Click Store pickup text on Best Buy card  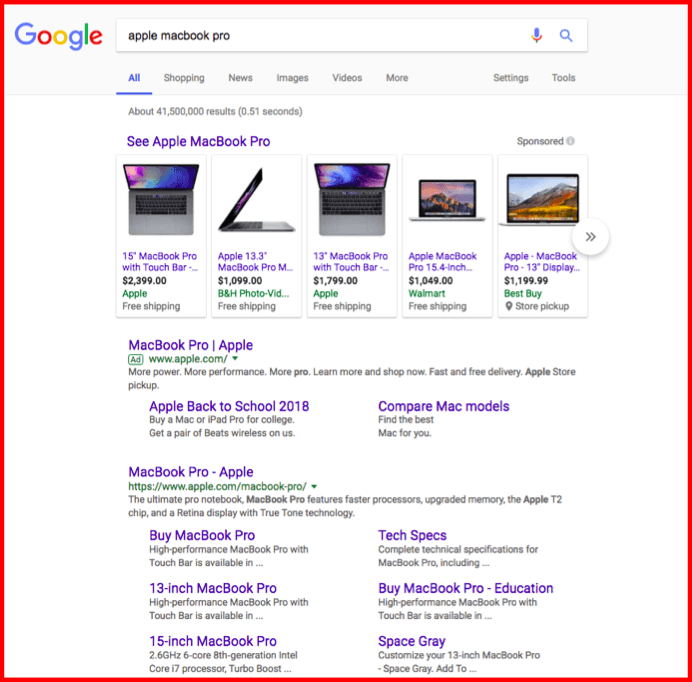coord(542,306)
